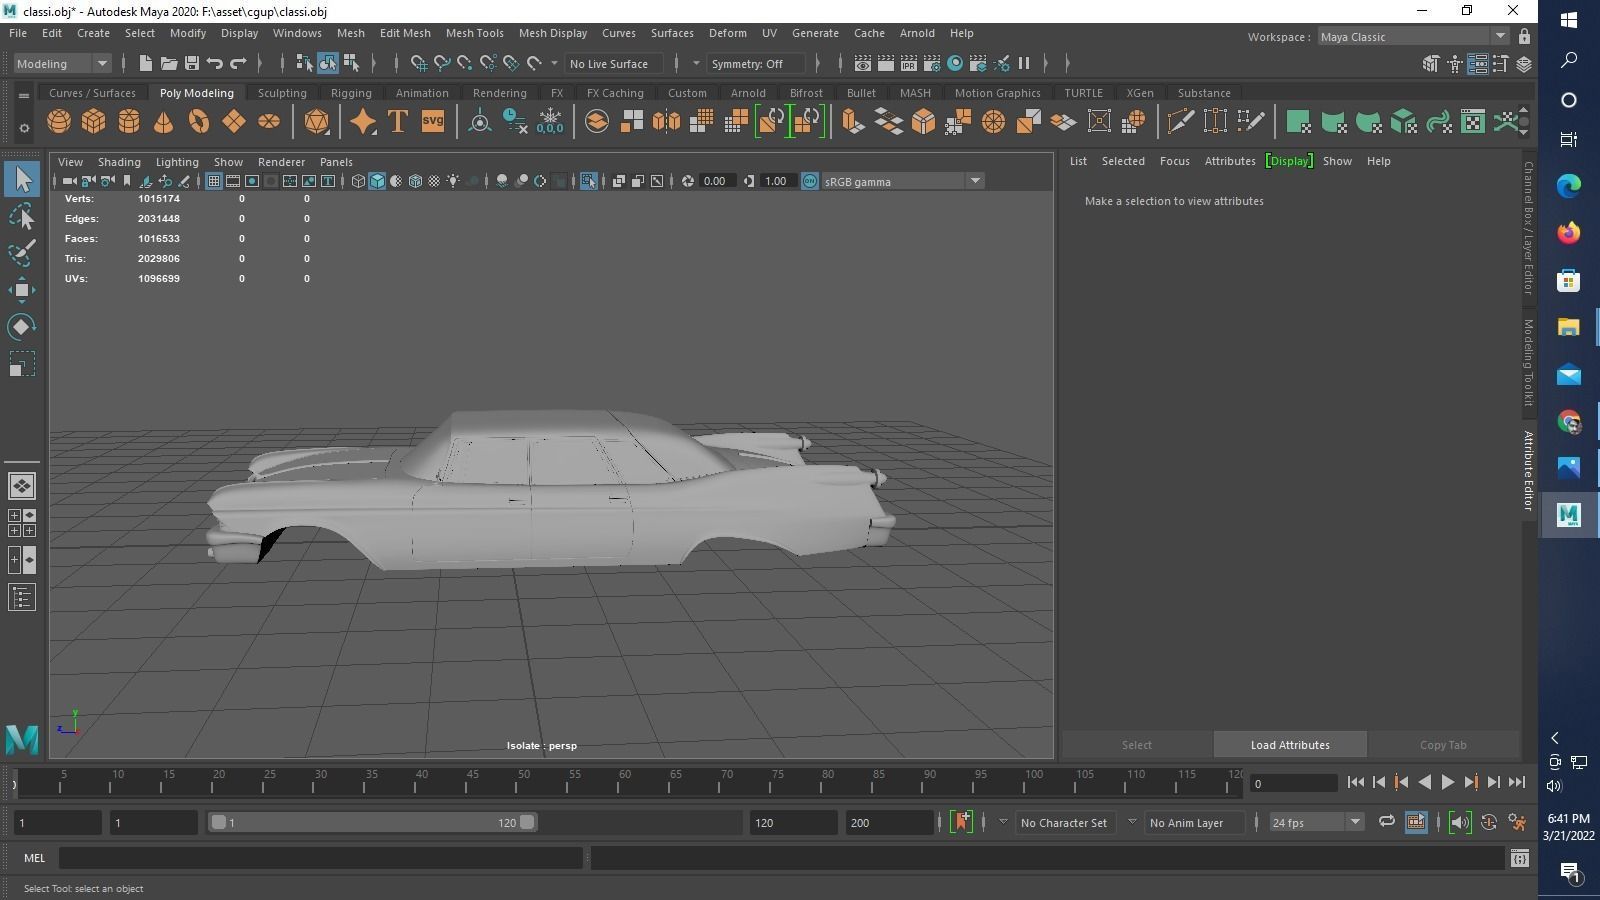Viewport: 1600px width, 900px height.
Task: Open the snap options dropdown arrow
Action: 555,64
